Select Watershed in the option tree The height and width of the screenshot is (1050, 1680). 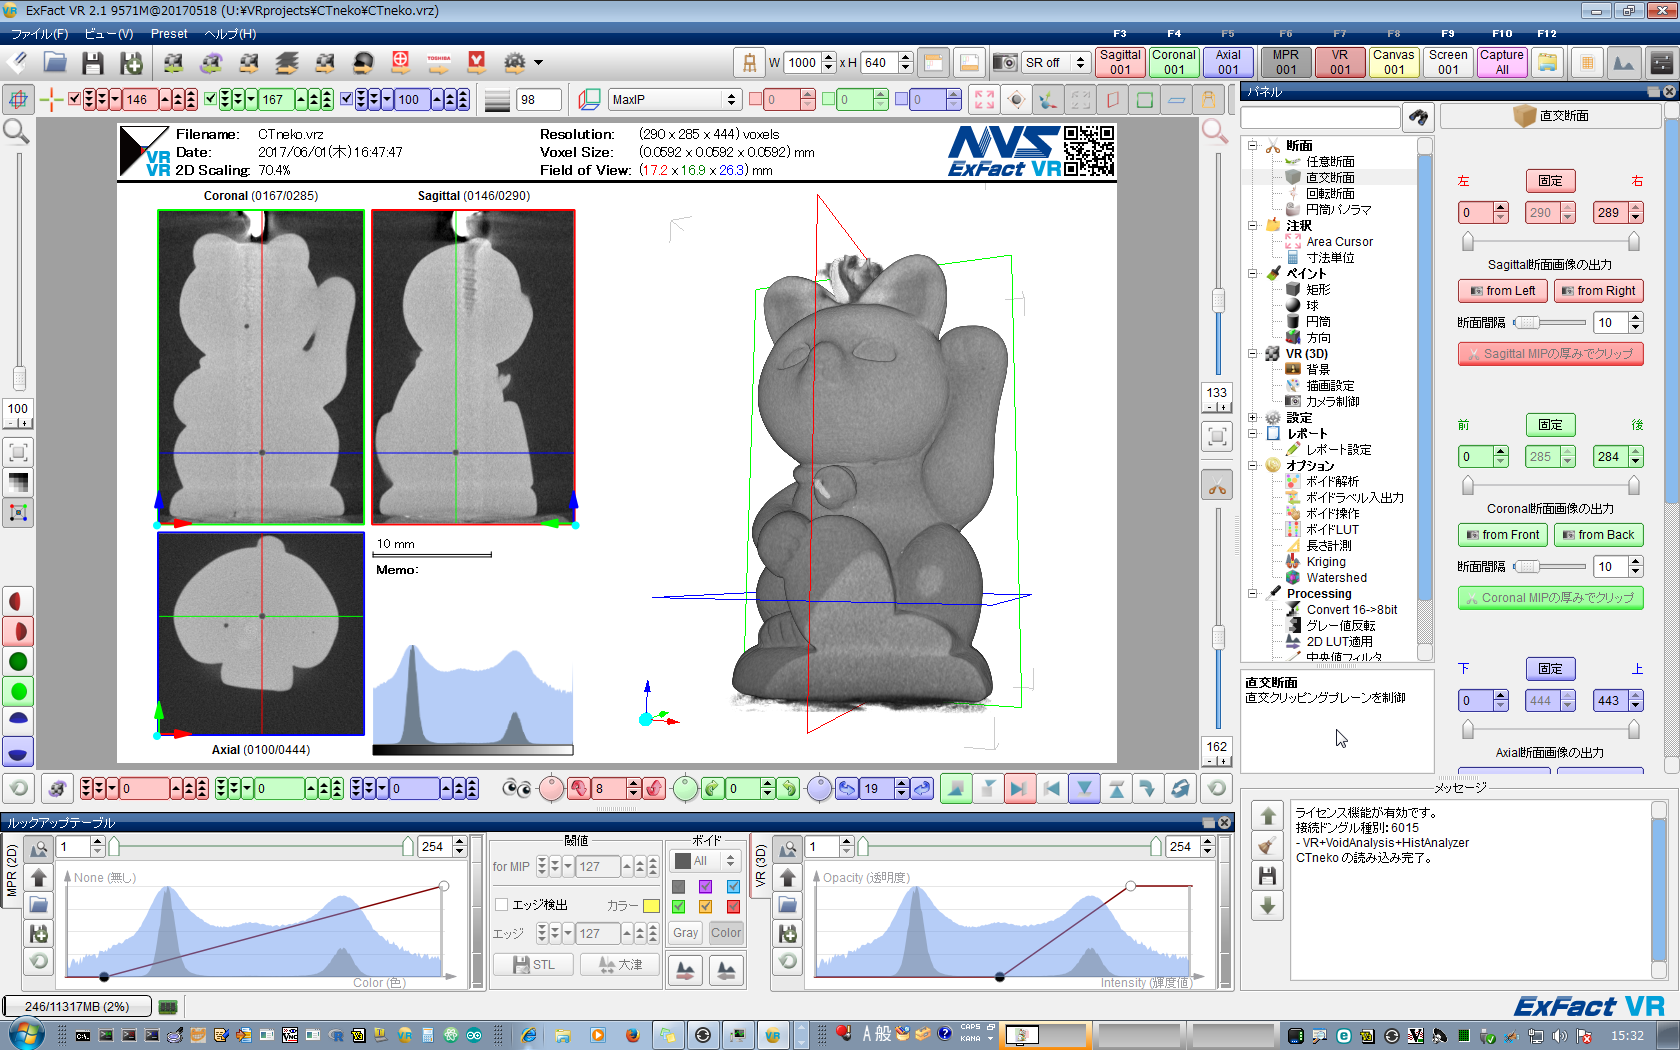pyautogui.click(x=1336, y=578)
